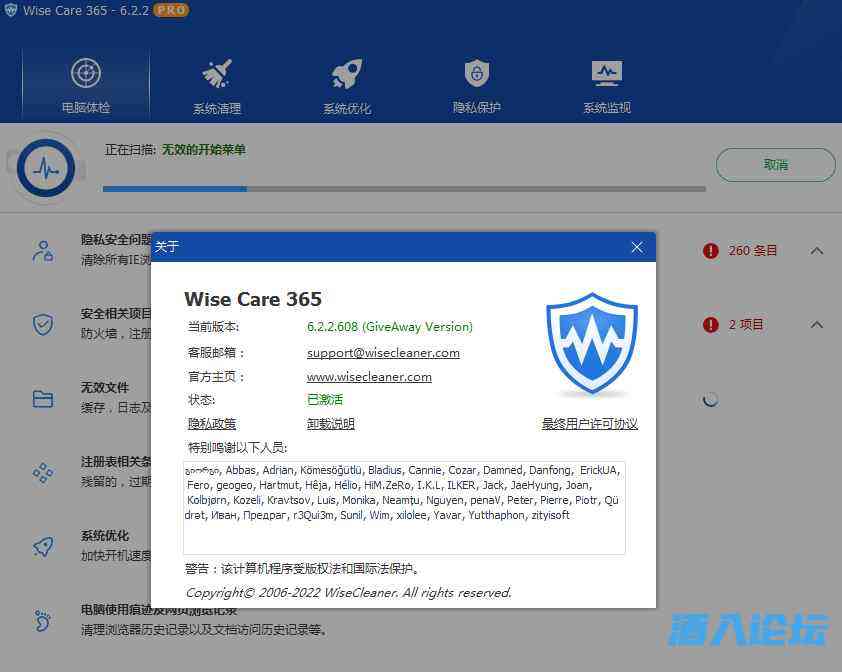Image resolution: width=842 pixels, height=672 pixels.
Task: Open the 隐私政策 privacy policy link
Action: 212,424
